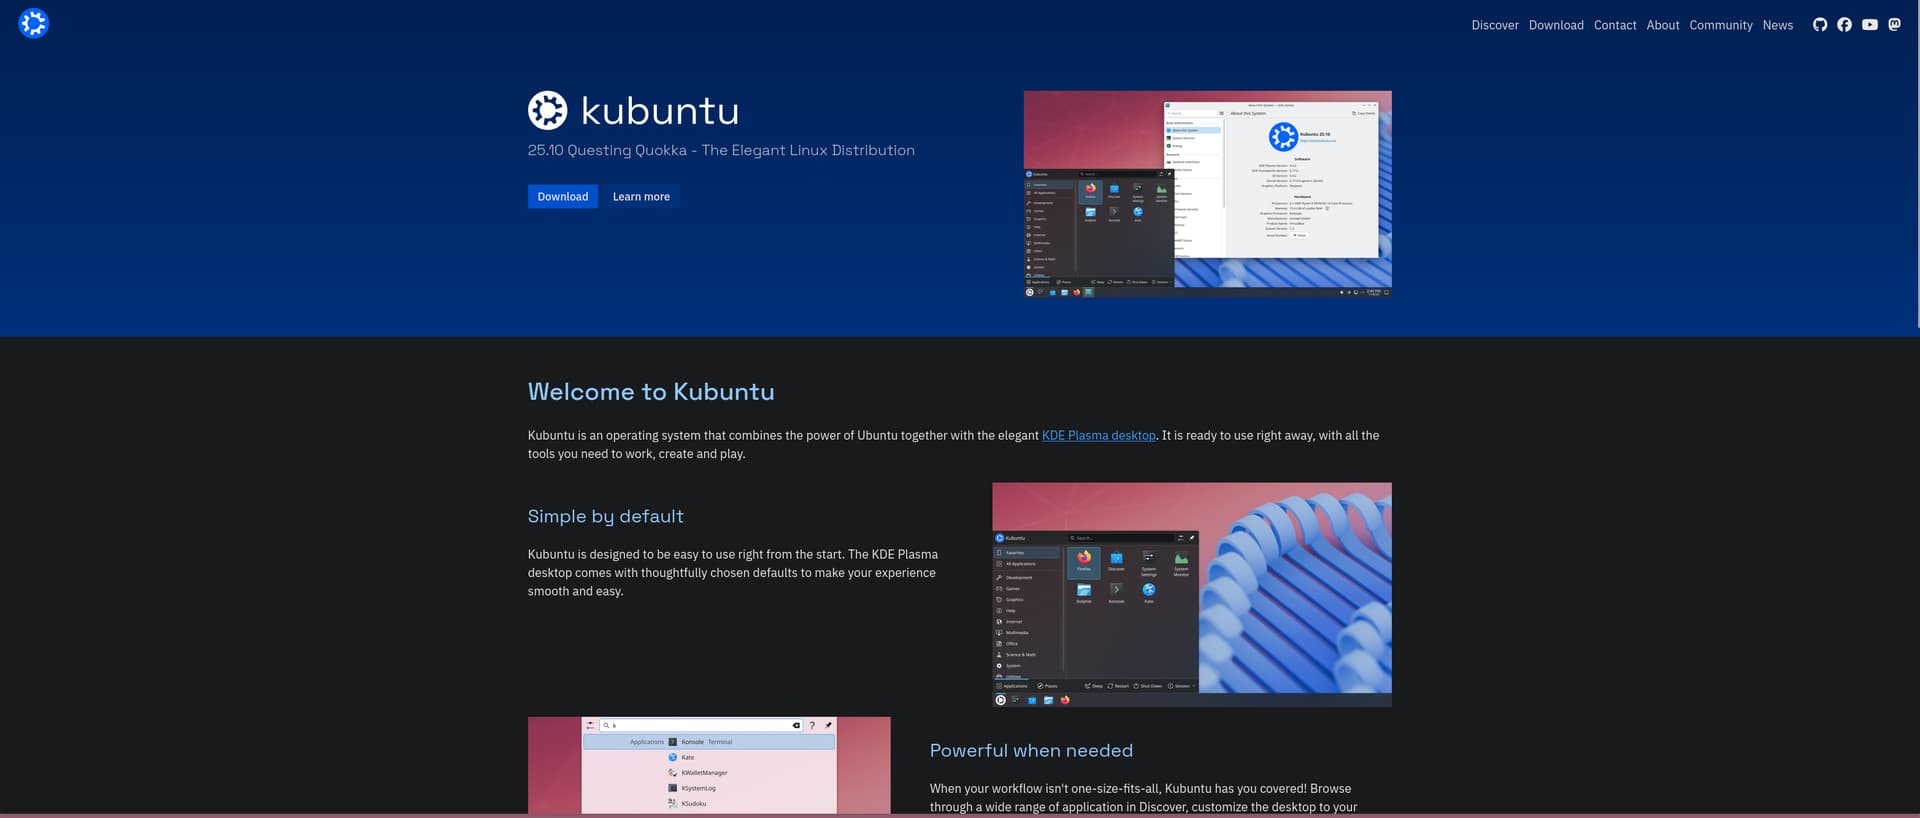
Task: Select Download in the top navigation
Action: coord(1555,25)
